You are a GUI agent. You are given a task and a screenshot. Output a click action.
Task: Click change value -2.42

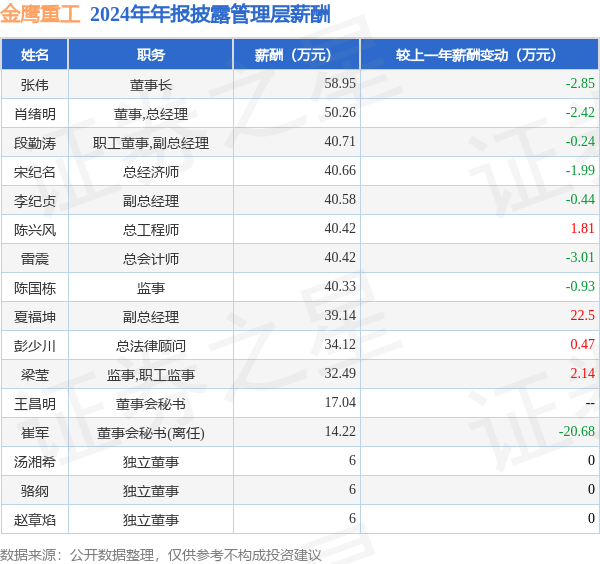click(580, 112)
